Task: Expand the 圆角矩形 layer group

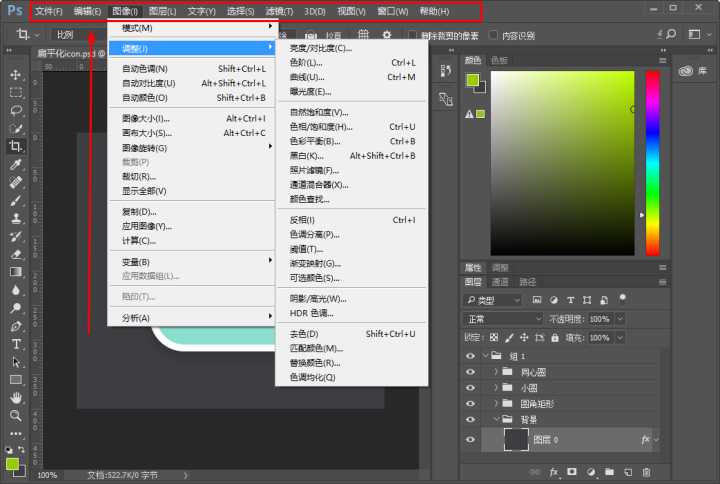Action: 495,404
